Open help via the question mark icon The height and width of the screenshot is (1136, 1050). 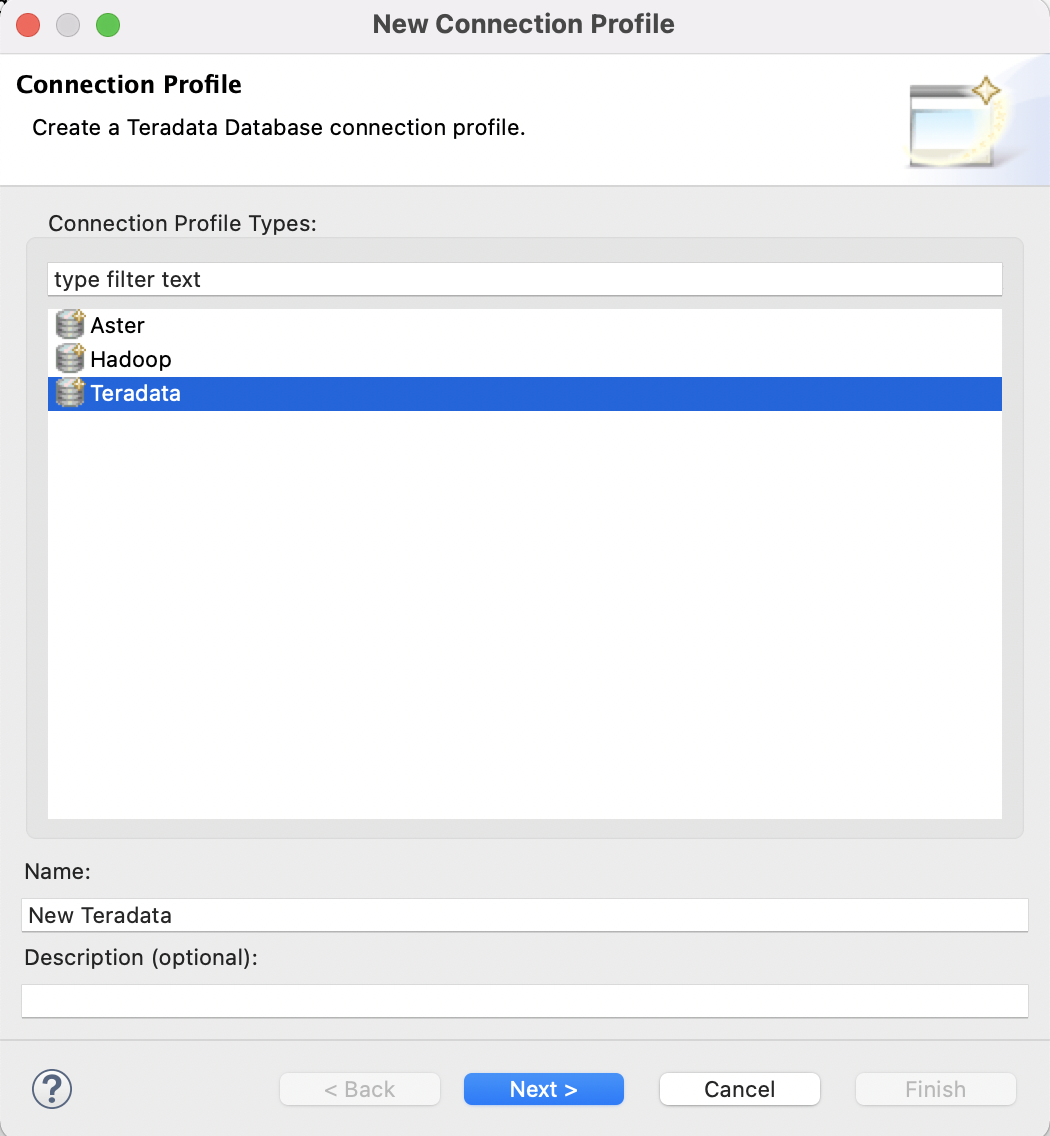click(x=52, y=1089)
